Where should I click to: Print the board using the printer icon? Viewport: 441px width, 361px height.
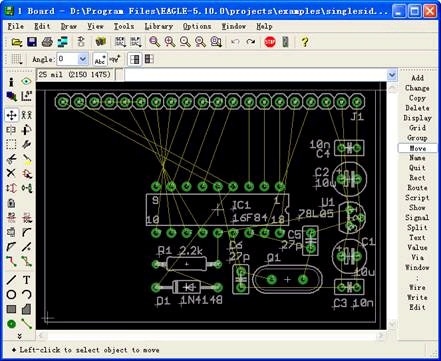[x=47, y=42]
